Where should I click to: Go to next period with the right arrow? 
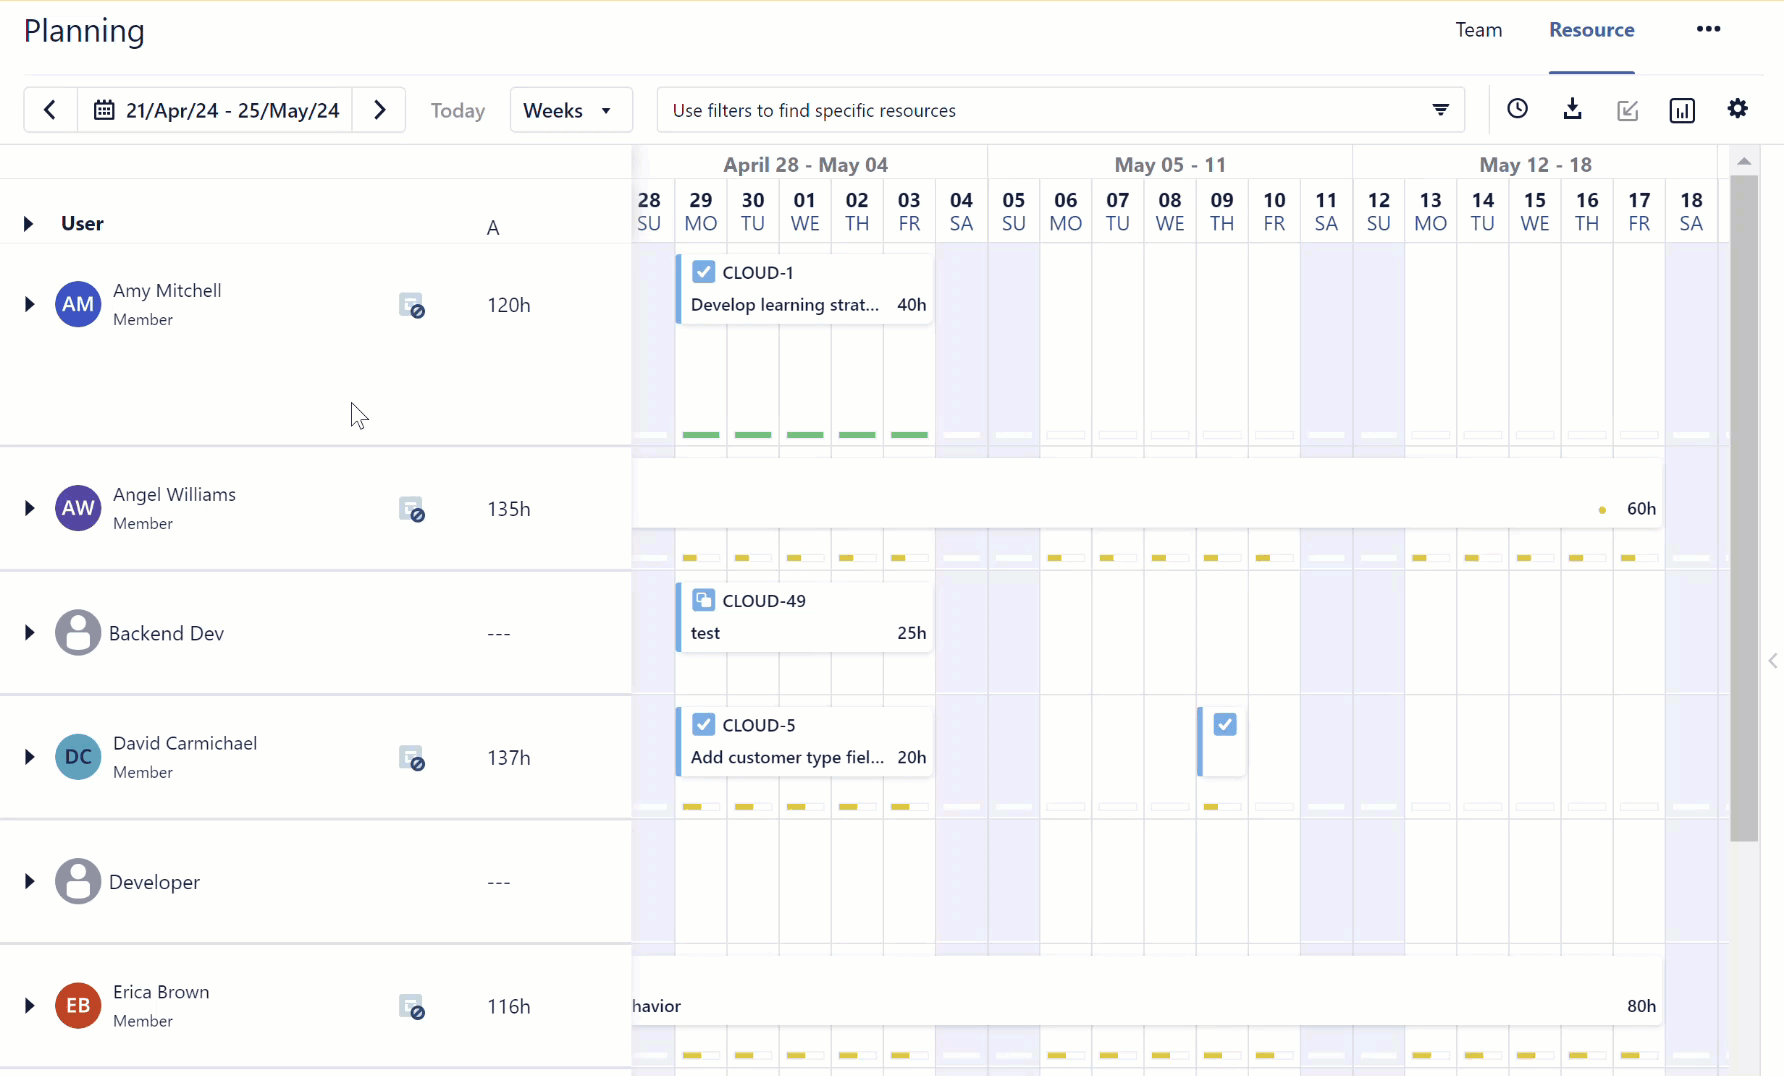379,110
